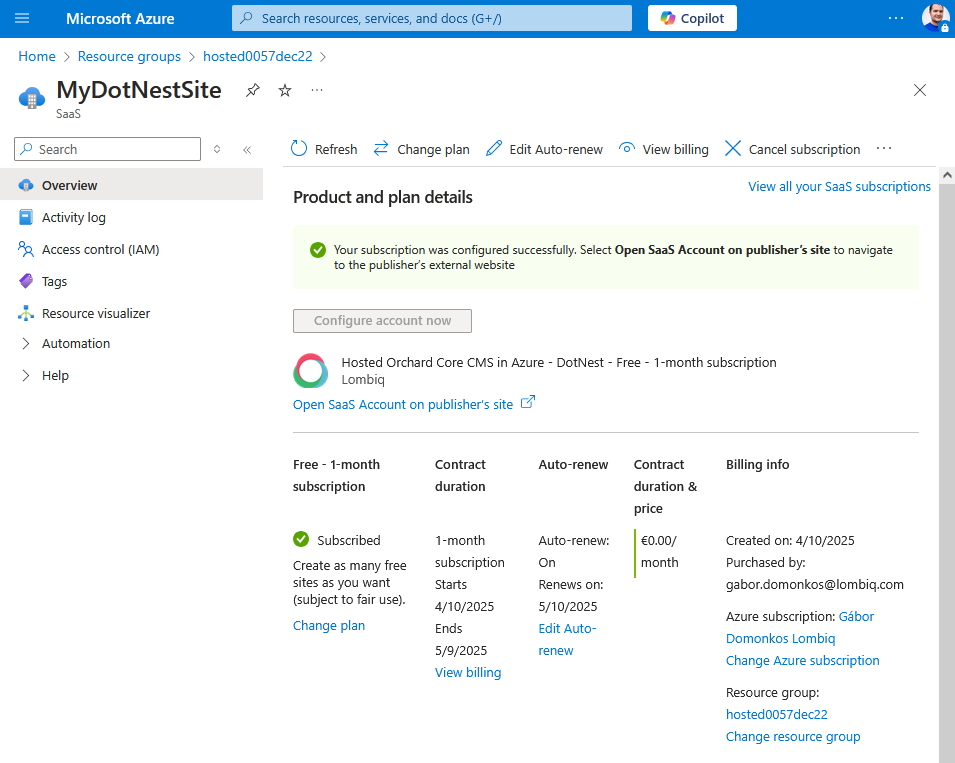
Task: Open hosted0057dec22 resource group link in billing info
Action: point(777,714)
